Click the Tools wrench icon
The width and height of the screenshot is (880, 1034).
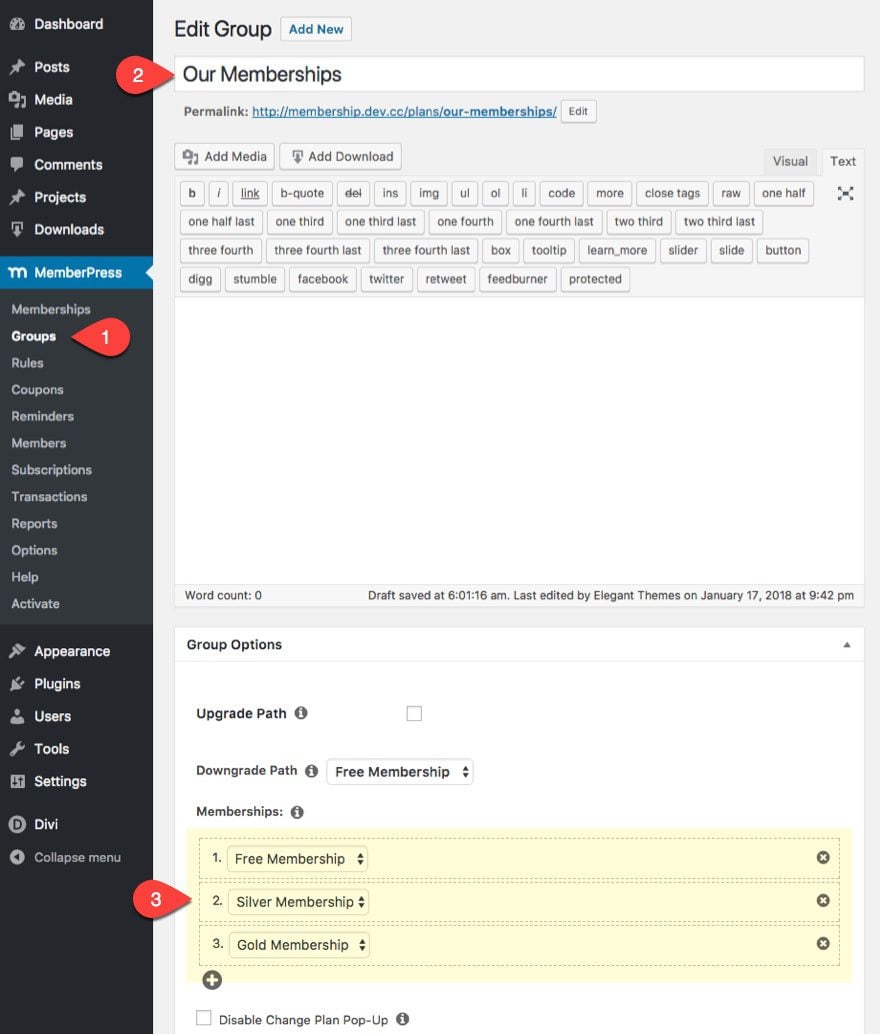tap(17, 748)
